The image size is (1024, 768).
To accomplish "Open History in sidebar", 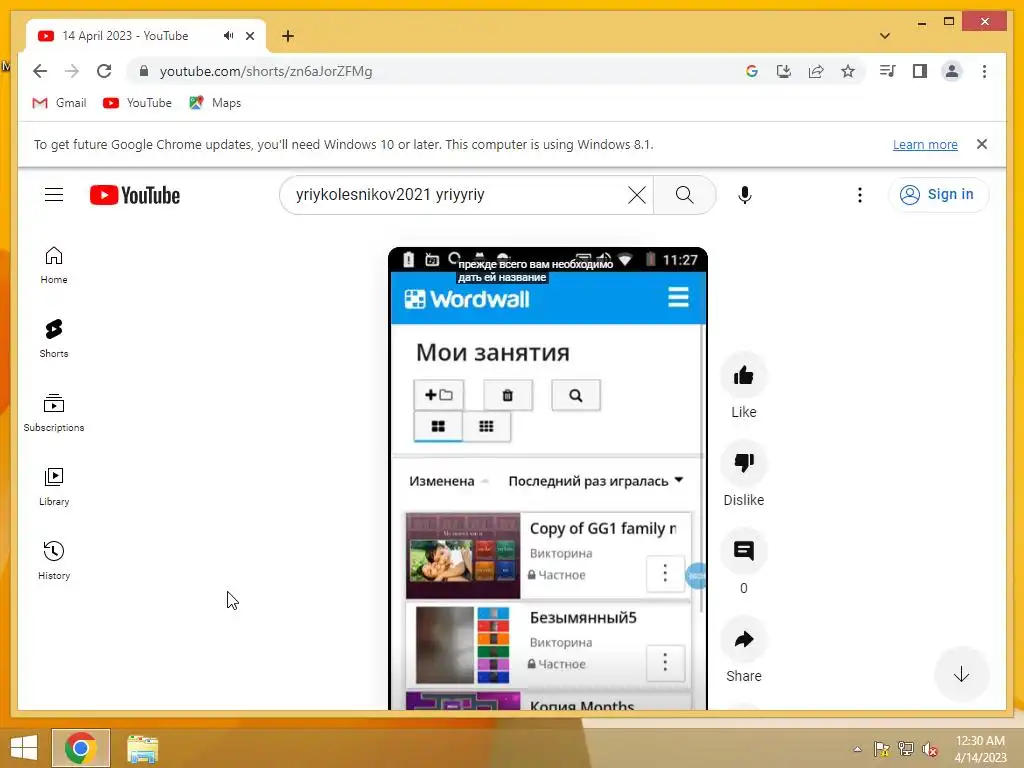I will tap(54, 560).
